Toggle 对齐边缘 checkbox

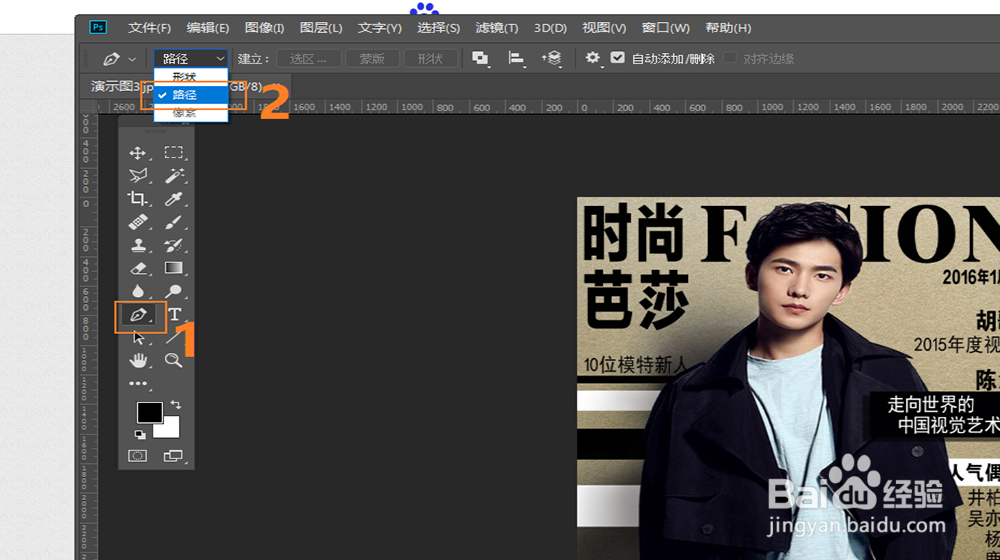click(x=730, y=58)
